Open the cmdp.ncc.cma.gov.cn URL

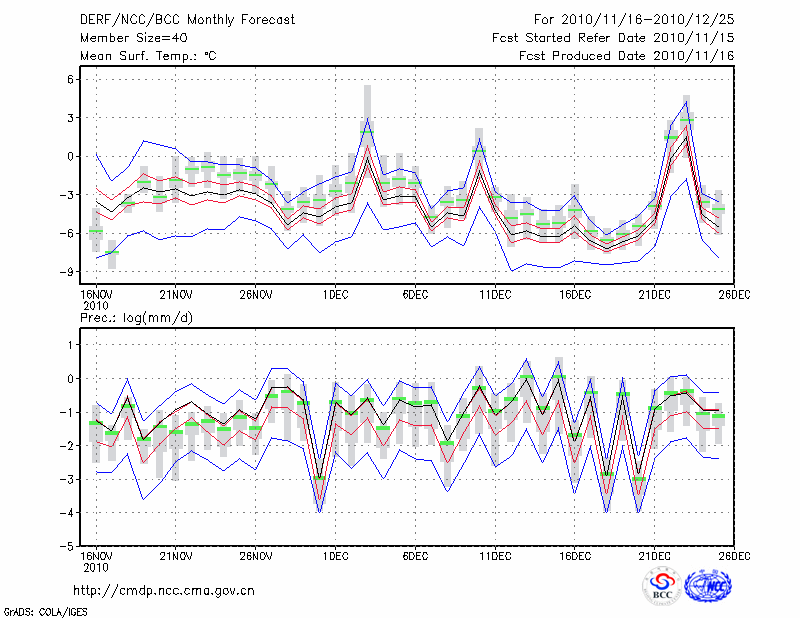[164, 591]
